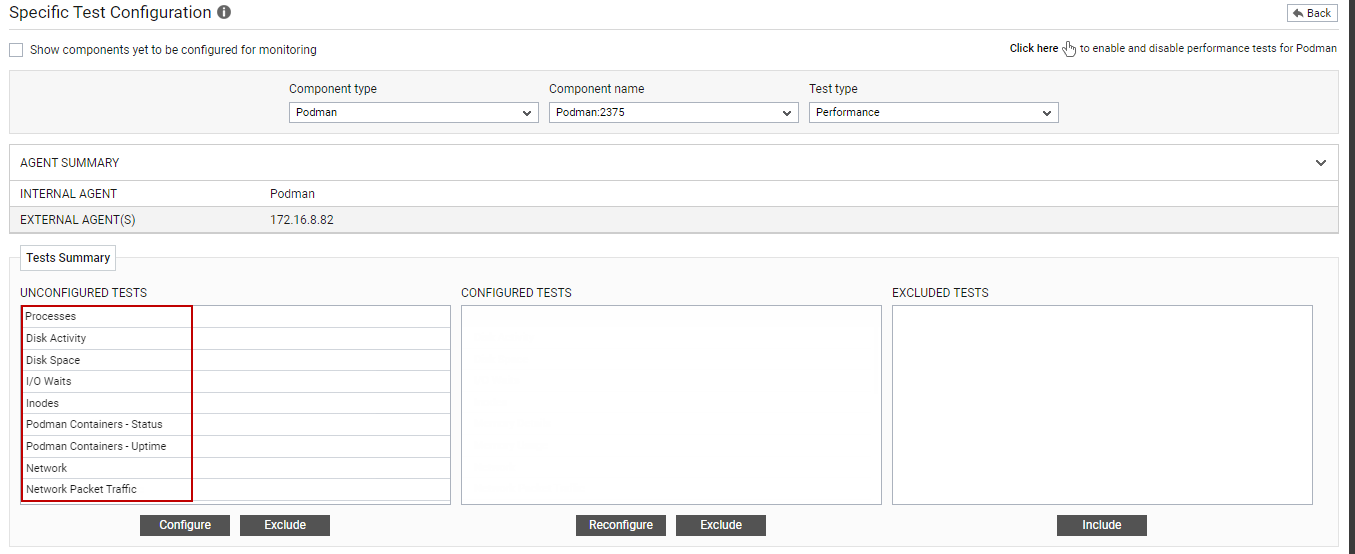The height and width of the screenshot is (554, 1355).
Task: Select the Tests Summary tab
Action: pos(68,258)
